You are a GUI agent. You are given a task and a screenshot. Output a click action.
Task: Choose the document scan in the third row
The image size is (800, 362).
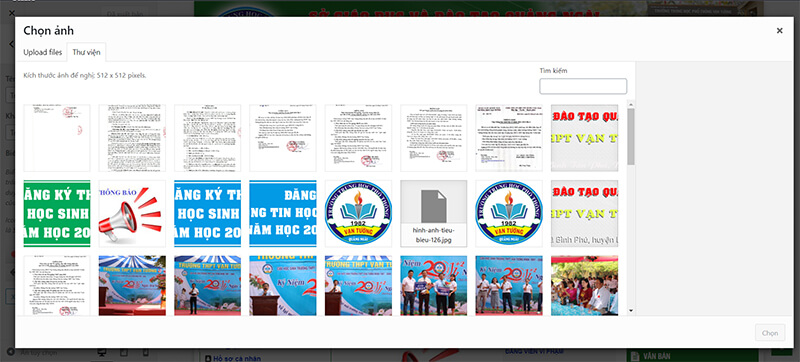(x=57, y=285)
